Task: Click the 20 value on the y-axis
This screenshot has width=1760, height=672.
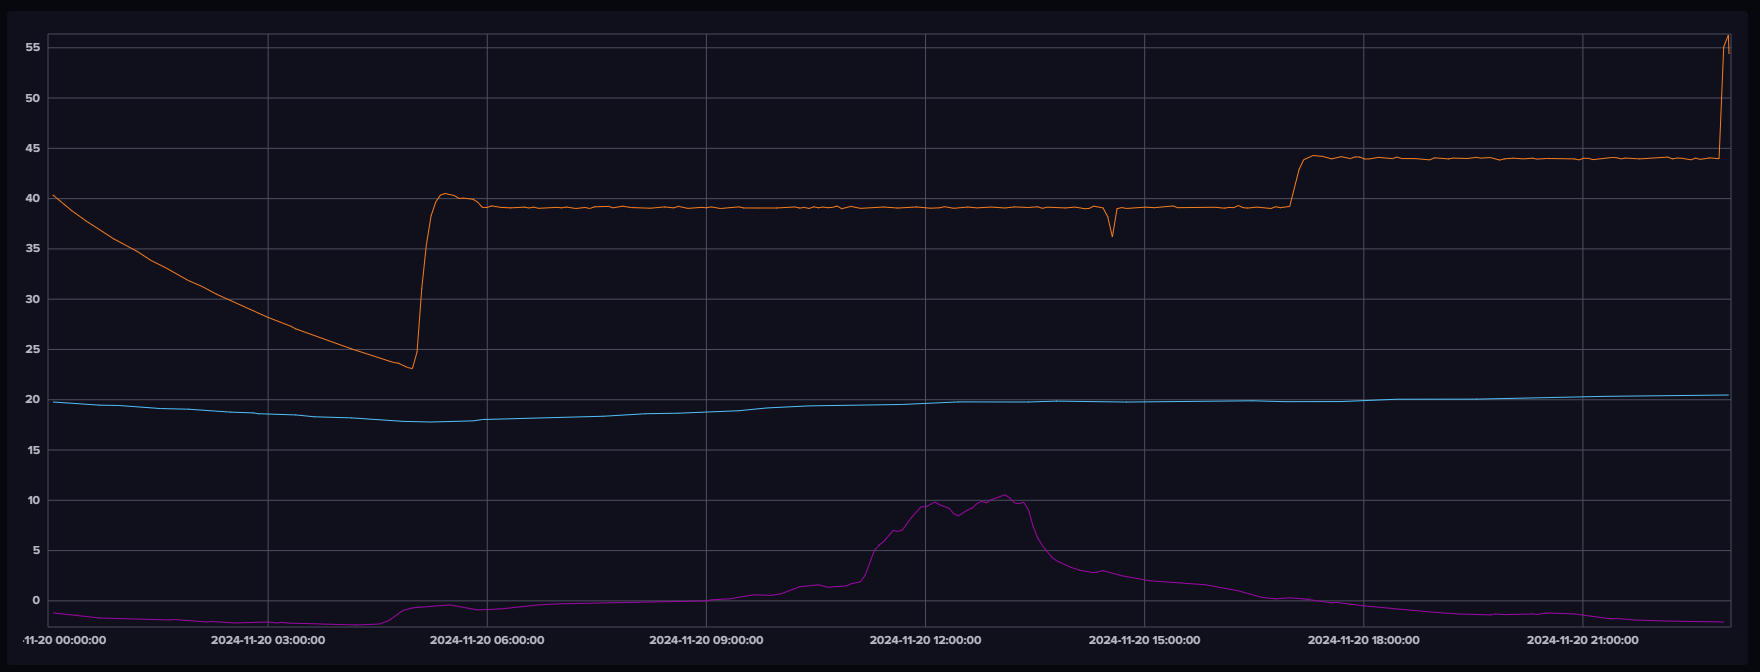Action: point(32,400)
